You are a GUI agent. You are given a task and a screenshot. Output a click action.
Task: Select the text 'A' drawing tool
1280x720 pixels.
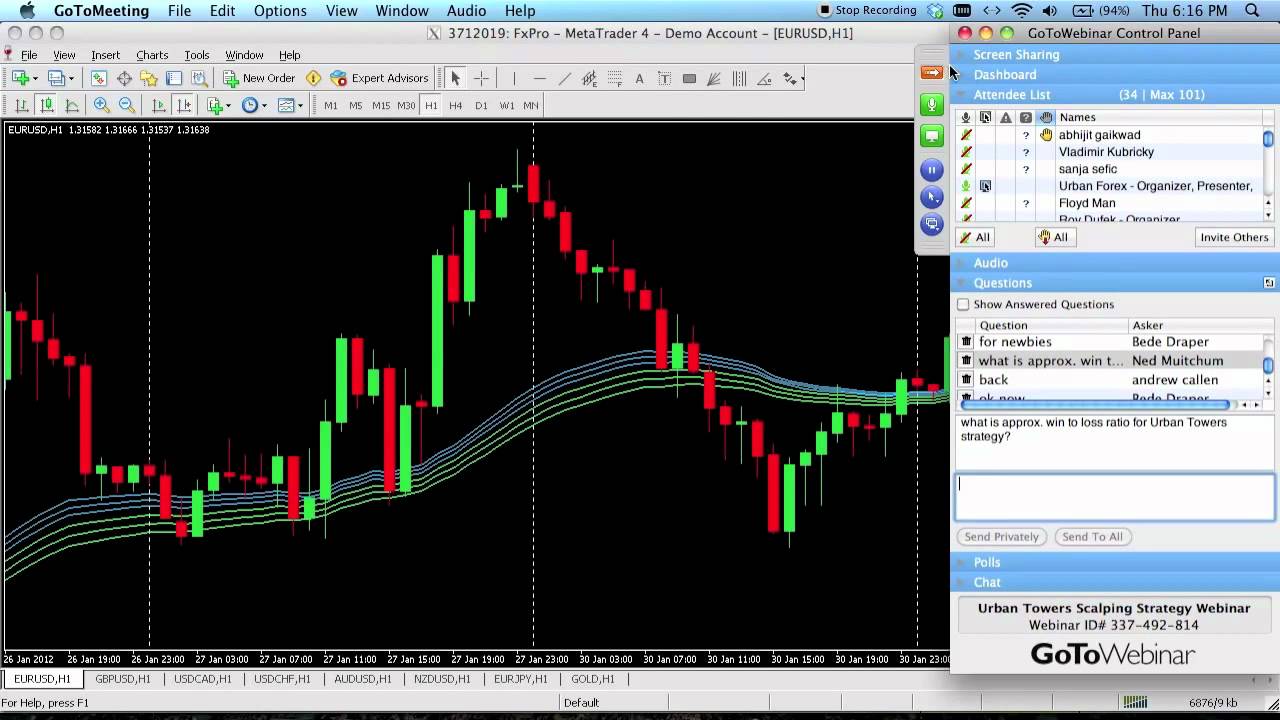click(x=639, y=78)
